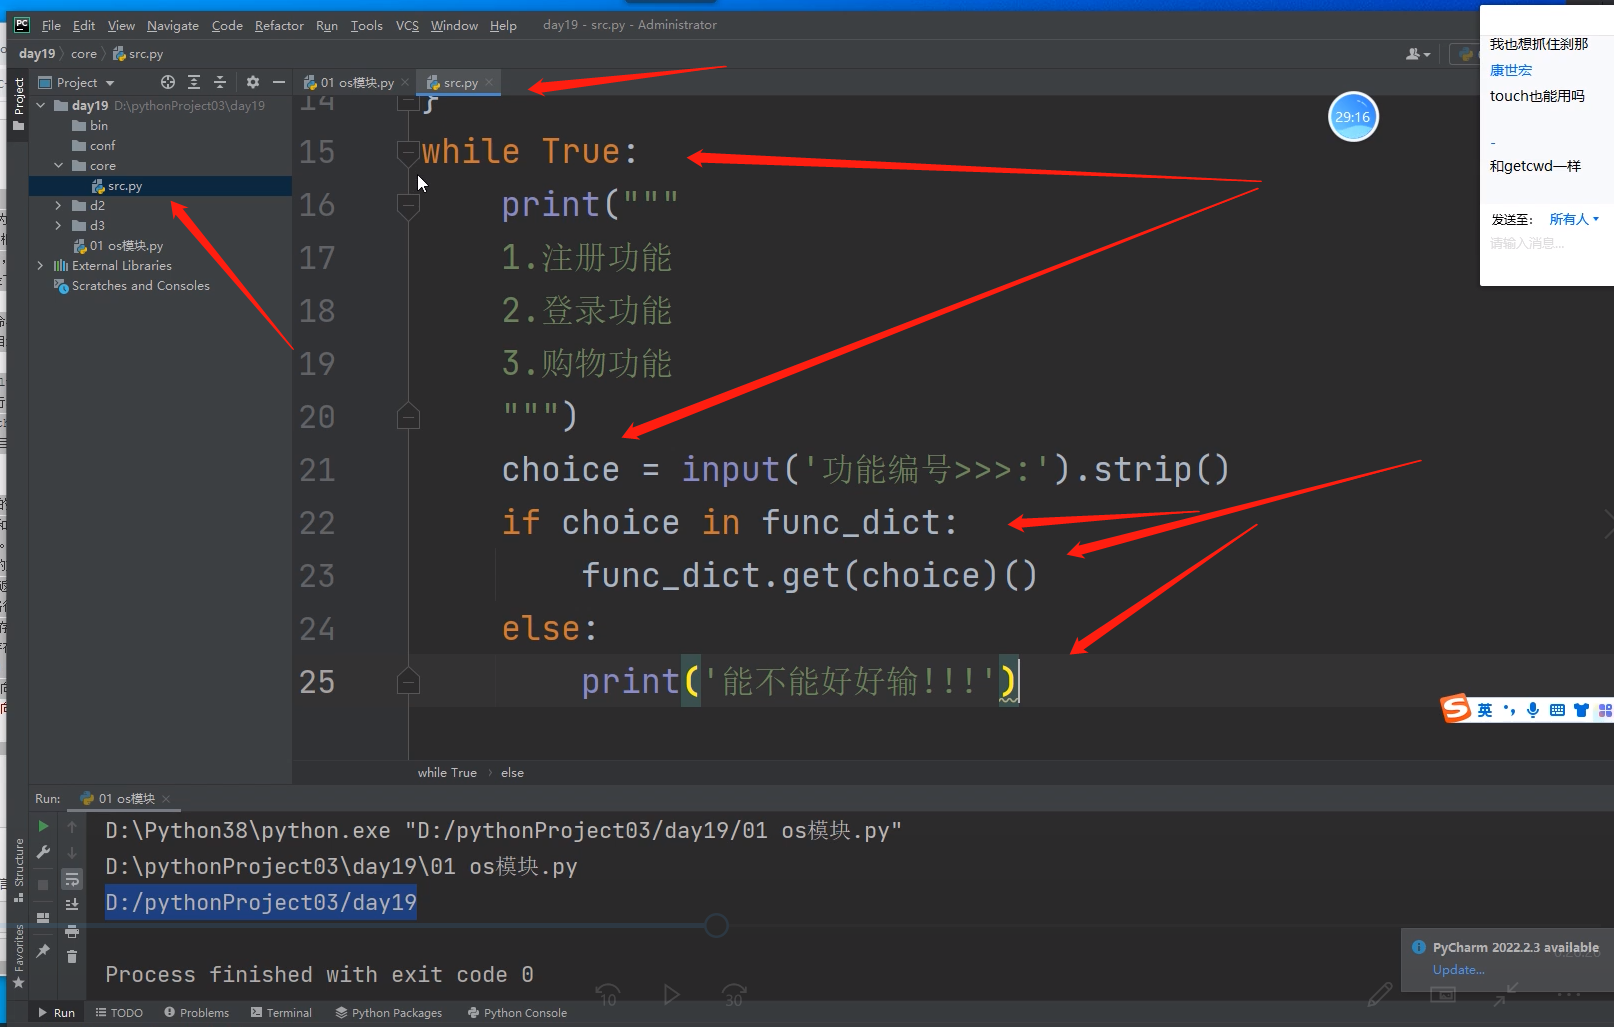Click the up stack trace arrow

click(x=72, y=827)
